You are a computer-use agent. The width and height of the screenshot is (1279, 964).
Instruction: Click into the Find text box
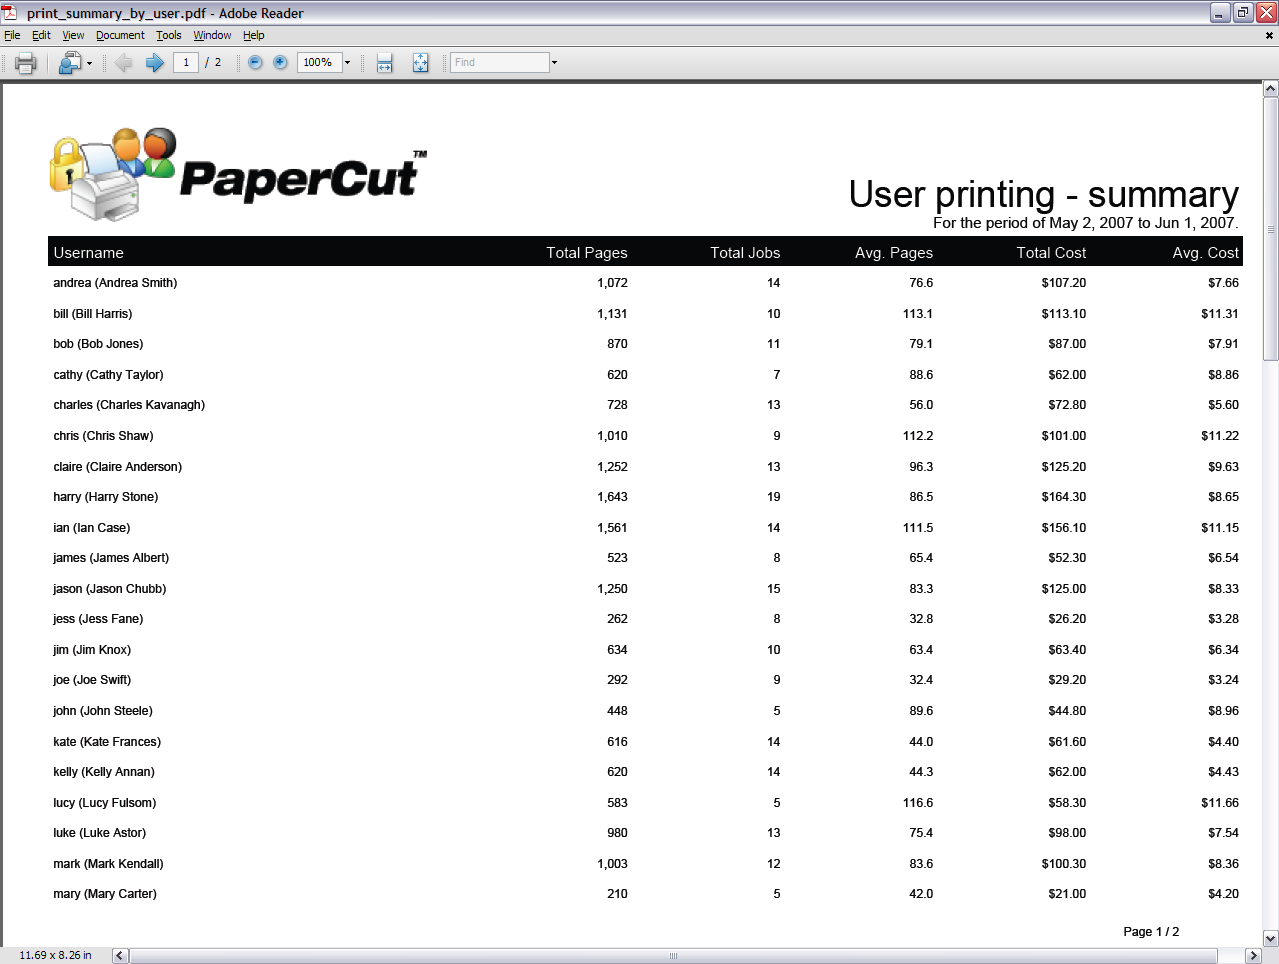click(499, 63)
